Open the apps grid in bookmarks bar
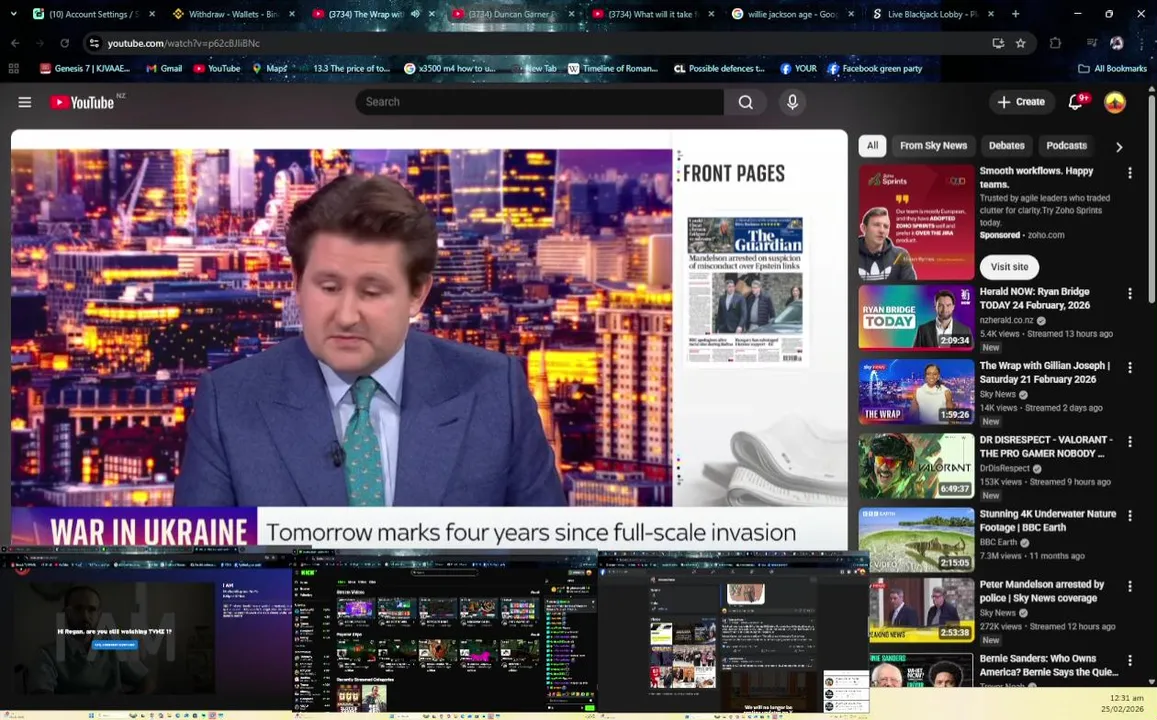 tap(13, 69)
